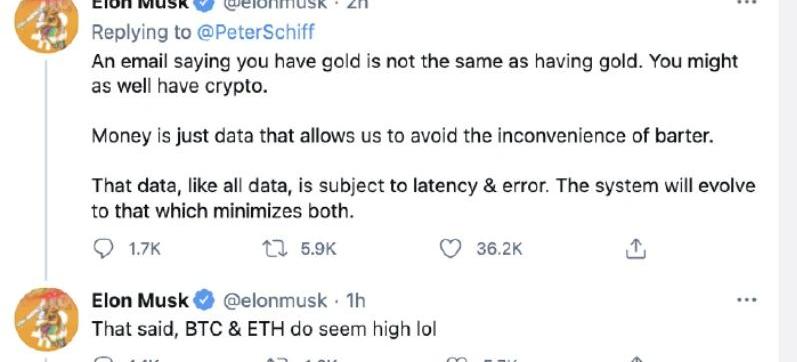Open the more options menu on the second tweet
This screenshot has height=362, width=797.
tap(747, 300)
